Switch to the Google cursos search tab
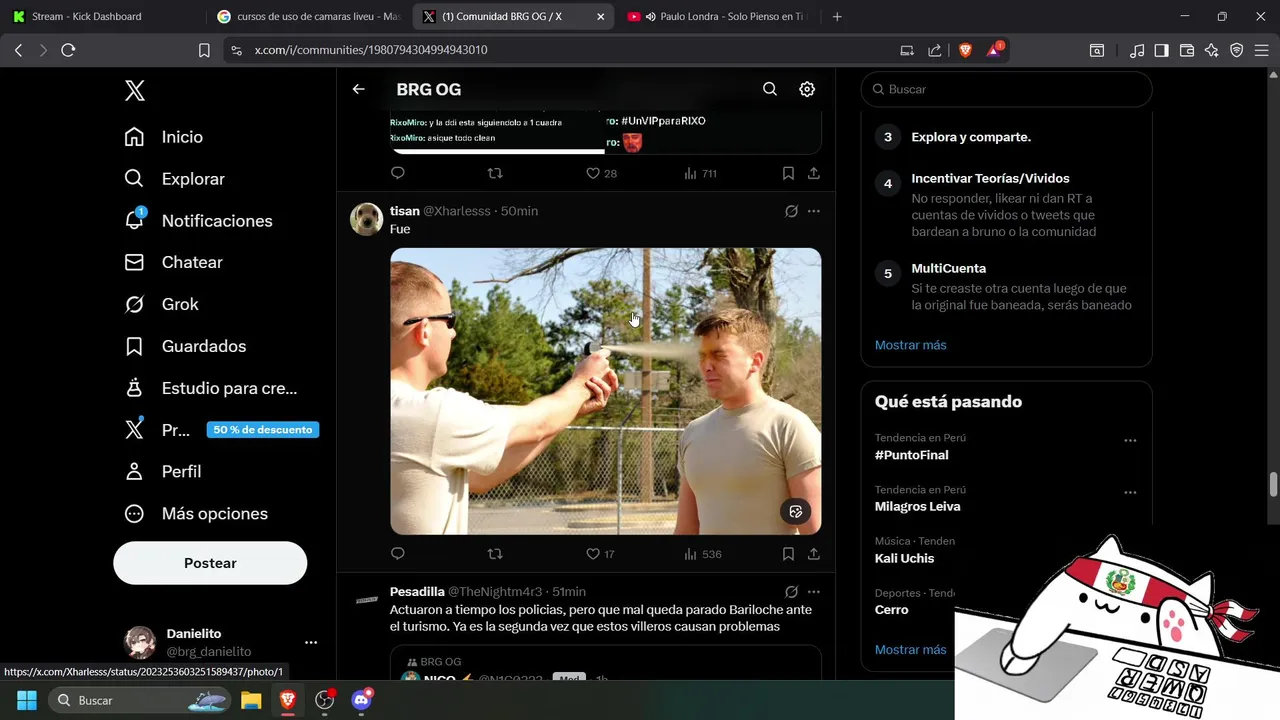 310,17
